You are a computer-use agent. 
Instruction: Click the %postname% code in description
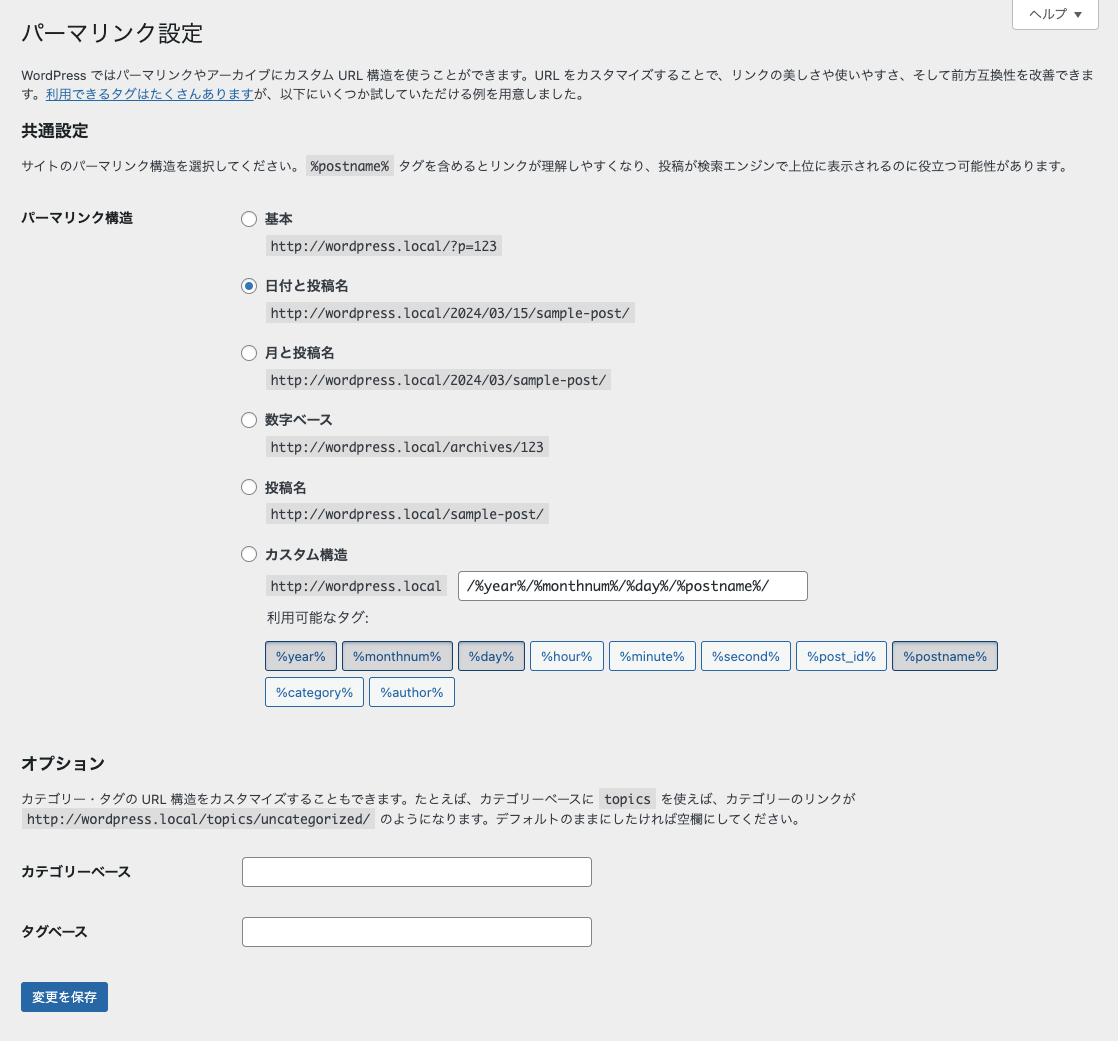[x=349, y=166]
